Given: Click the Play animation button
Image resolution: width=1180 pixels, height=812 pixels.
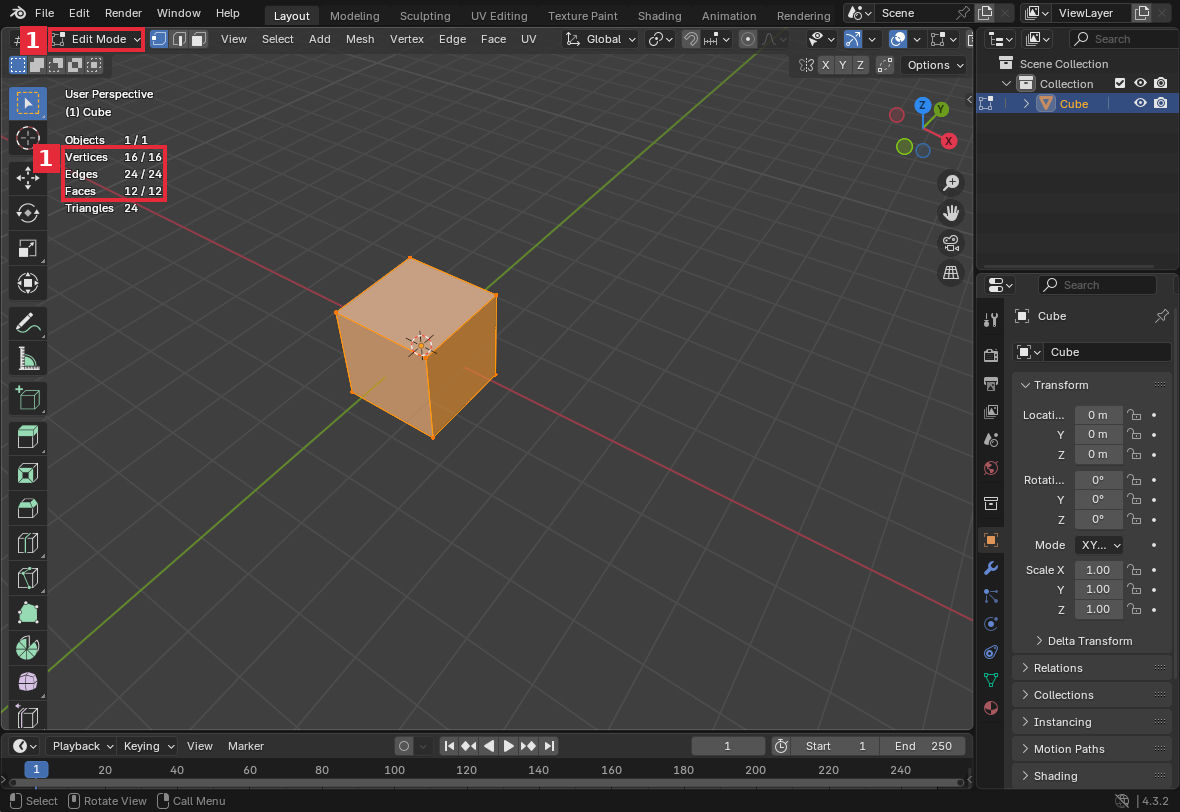Looking at the screenshot, I should [508, 747].
